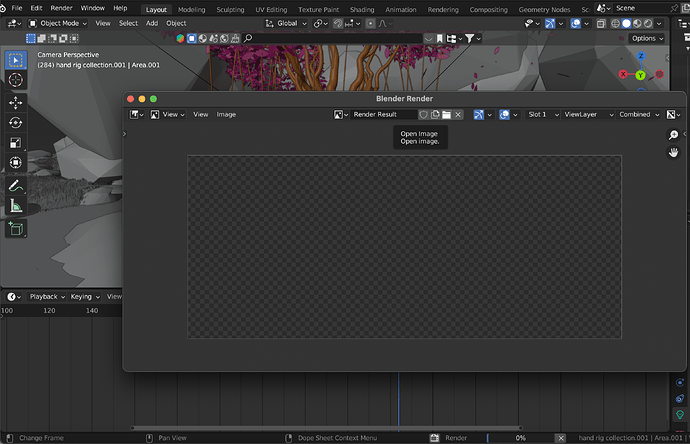The width and height of the screenshot is (690, 444).
Task: Click the render progress bar showing 0%
Action: 520,438
